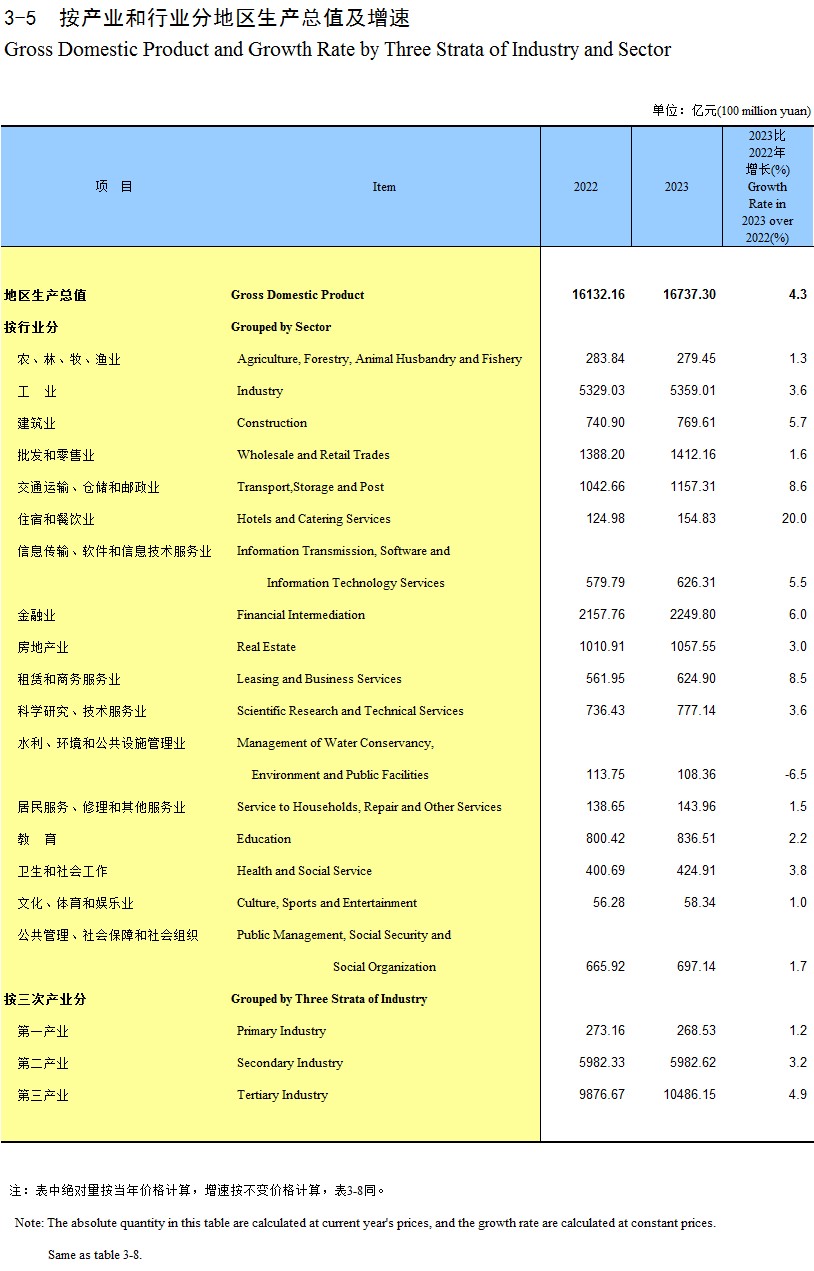Select the value 16132.16

click(x=598, y=295)
